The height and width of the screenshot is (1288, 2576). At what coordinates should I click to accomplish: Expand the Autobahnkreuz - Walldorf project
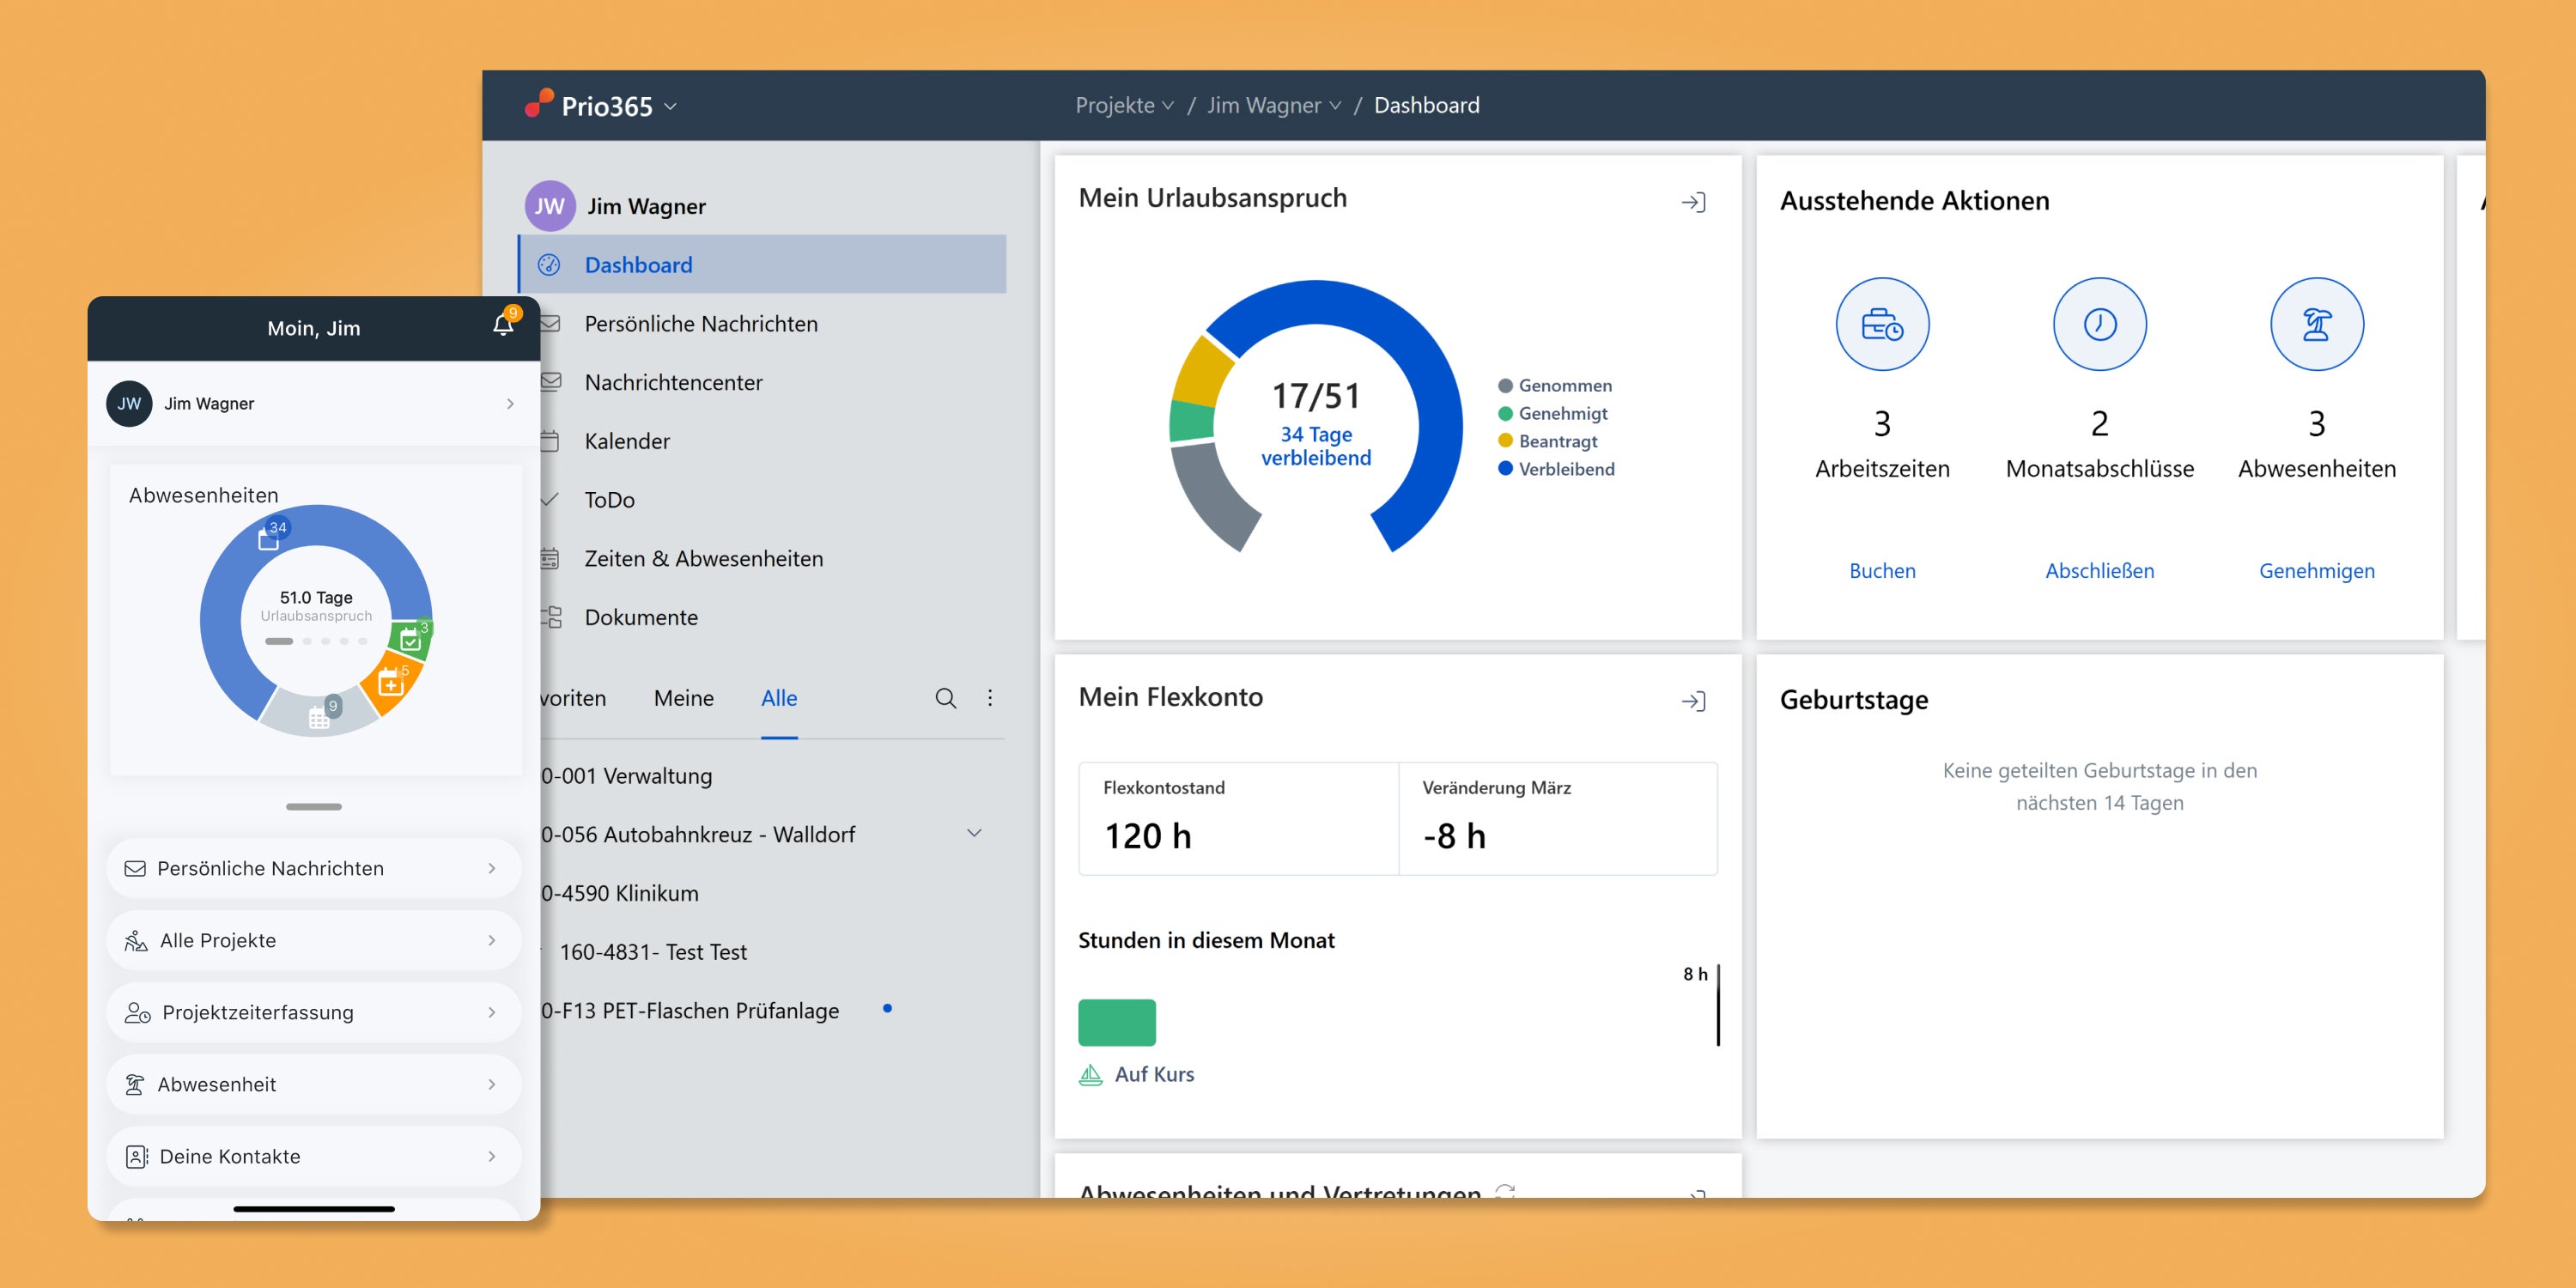(x=974, y=833)
